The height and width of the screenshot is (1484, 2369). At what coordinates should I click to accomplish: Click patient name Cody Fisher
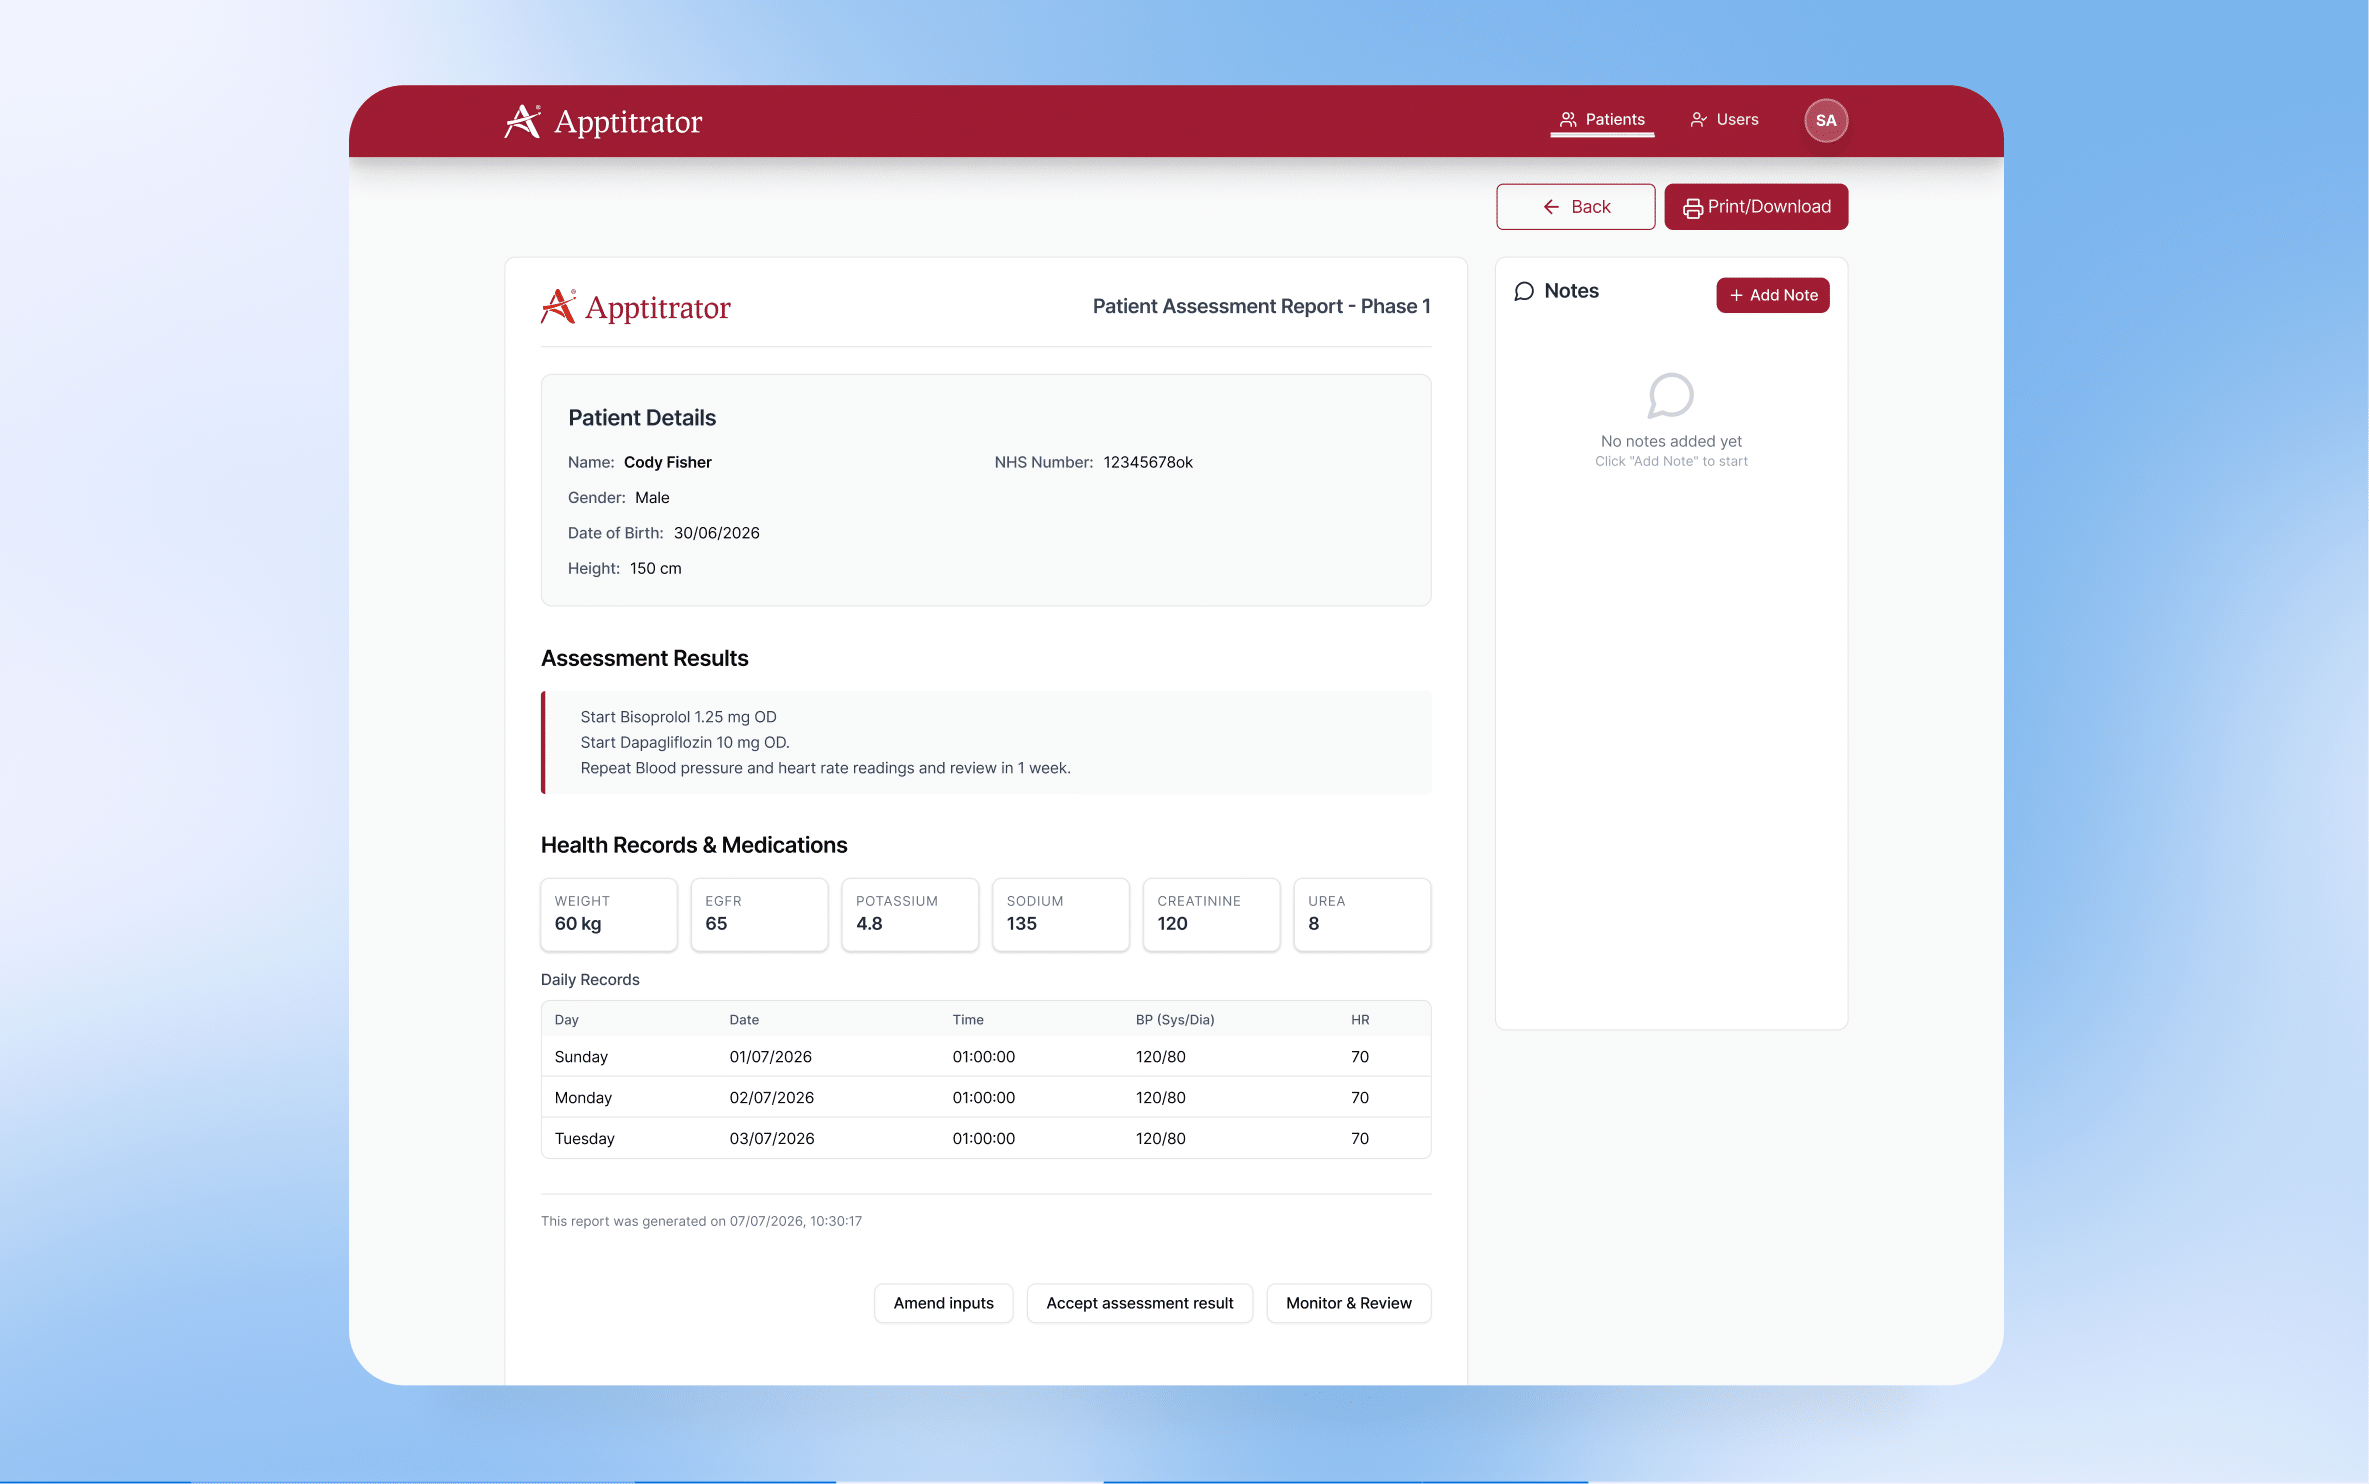click(x=667, y=462)
